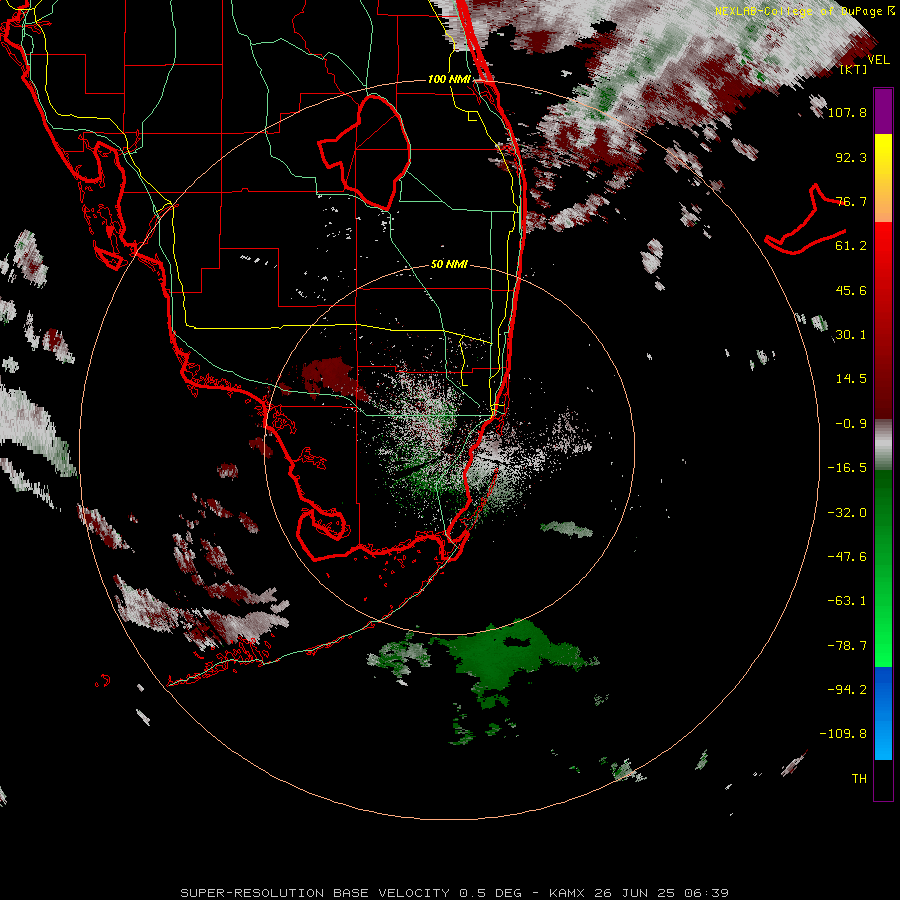Click the -47.6 velocity scale value
The height and width of the screenshot is (900, 900).
847,557
